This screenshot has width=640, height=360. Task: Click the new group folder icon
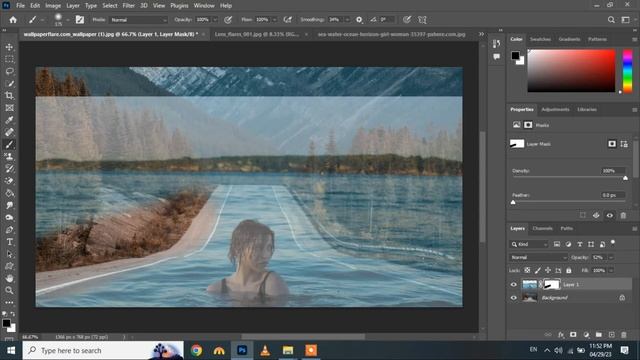point(599,335)
